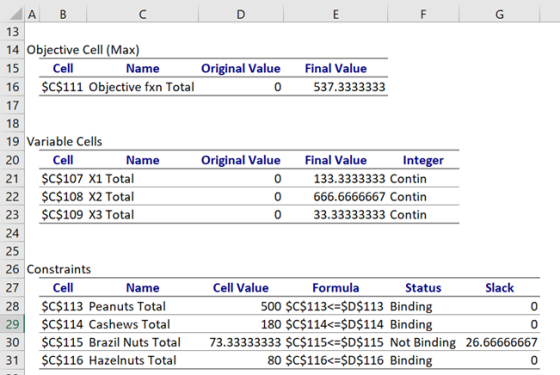
Task: Click 'Binding' status for Peanuts Total
Action: pyautogui.click(x=411, y=306)
